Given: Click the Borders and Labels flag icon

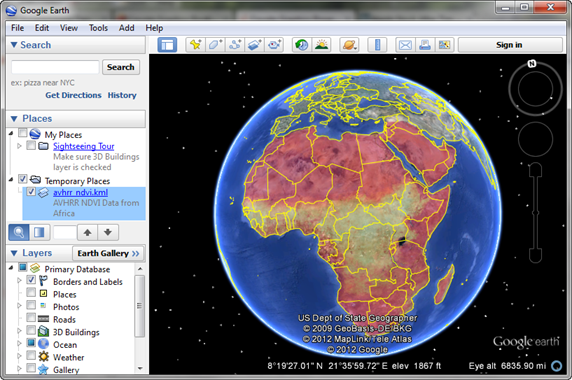Looking at the screenshot, I should 43,281.
